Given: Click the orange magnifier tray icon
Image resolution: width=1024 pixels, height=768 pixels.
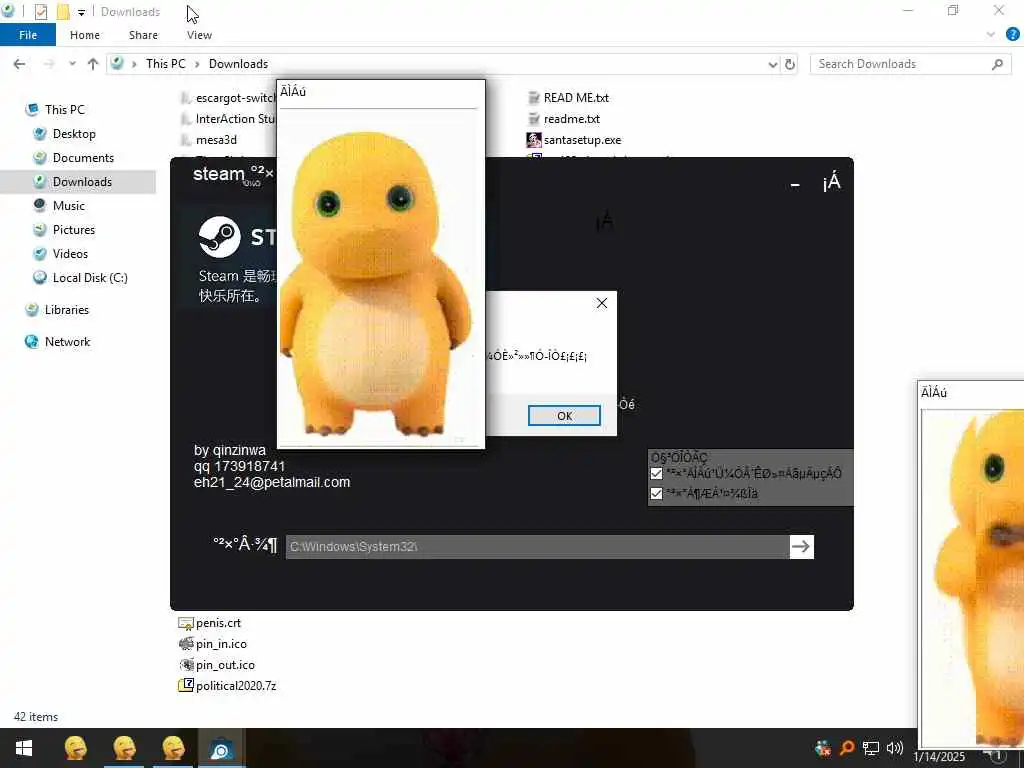Looking at the screenshot, I should pyautogui.click(x=847, y=748).
